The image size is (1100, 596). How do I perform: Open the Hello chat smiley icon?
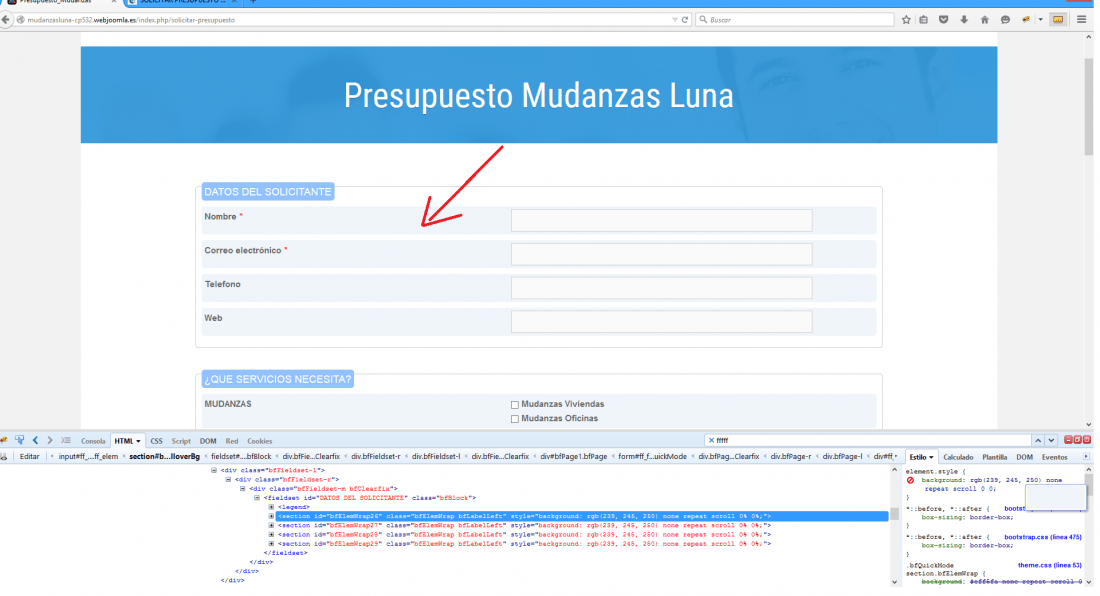click(x=1005, y=20)
